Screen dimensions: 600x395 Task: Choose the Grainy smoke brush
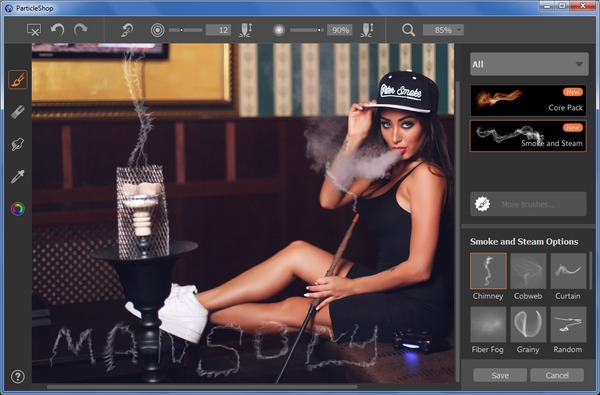528,324
